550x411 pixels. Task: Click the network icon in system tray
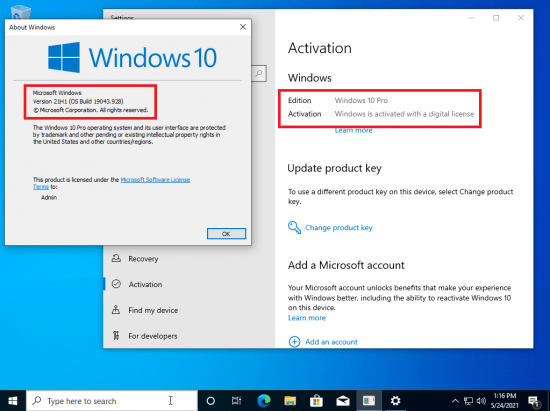[468, 401]
